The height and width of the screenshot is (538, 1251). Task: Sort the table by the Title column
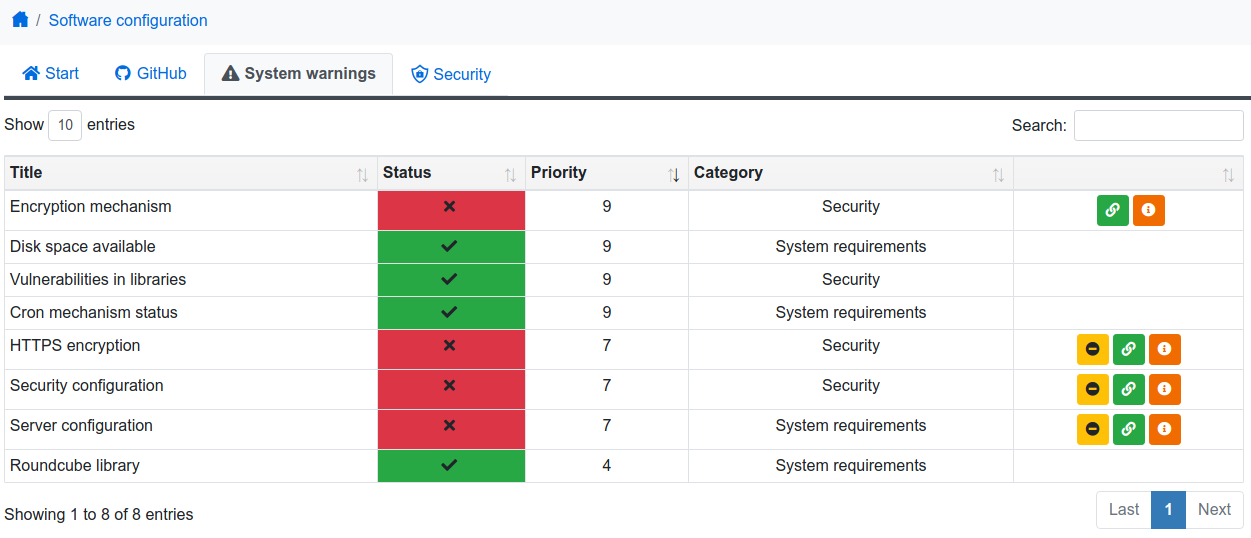tap(191, 173)
